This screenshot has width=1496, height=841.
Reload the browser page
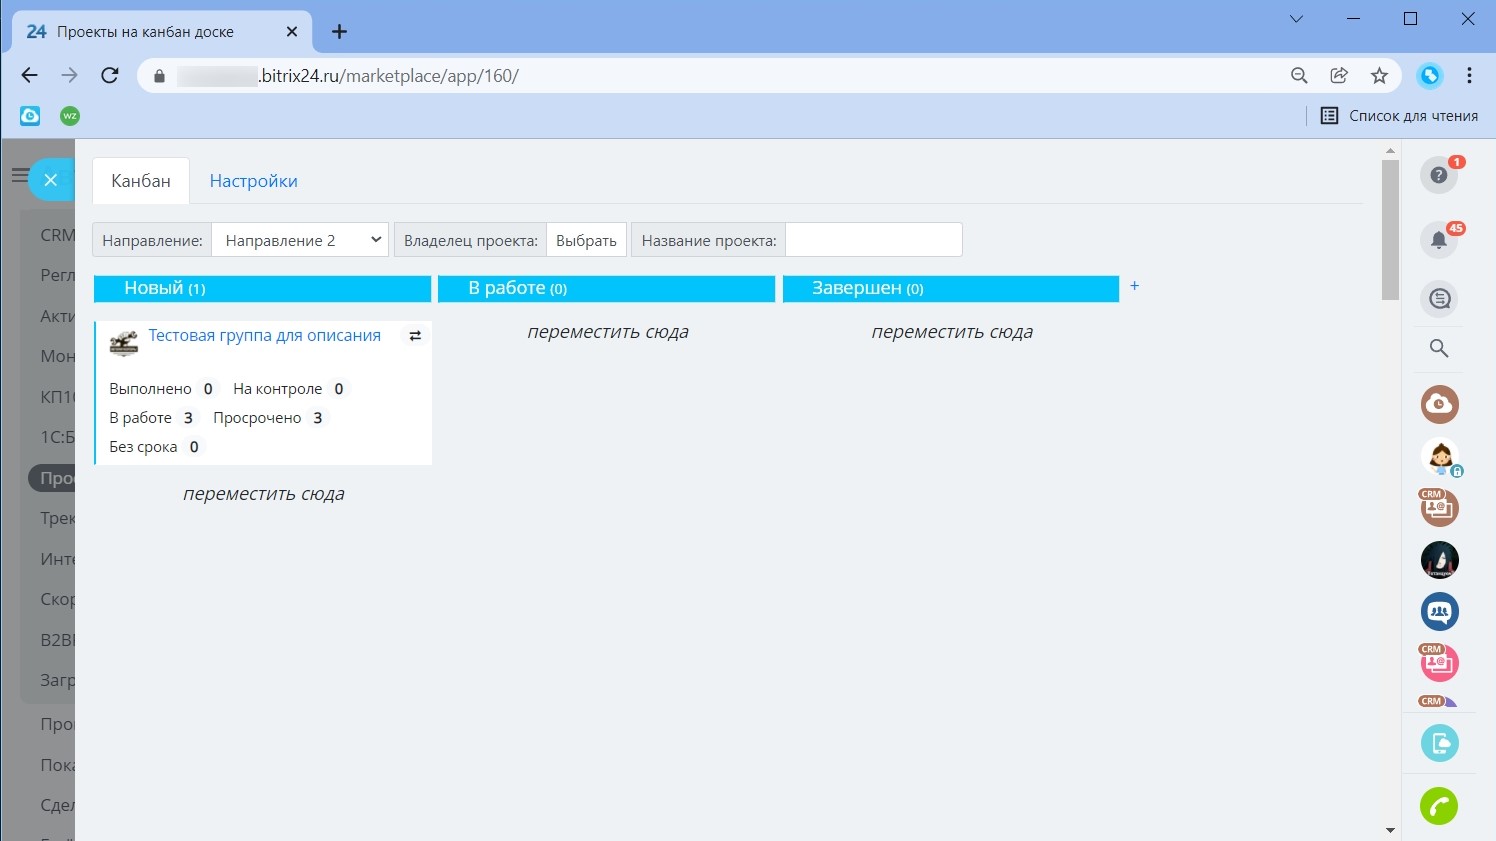click(110, 75)
